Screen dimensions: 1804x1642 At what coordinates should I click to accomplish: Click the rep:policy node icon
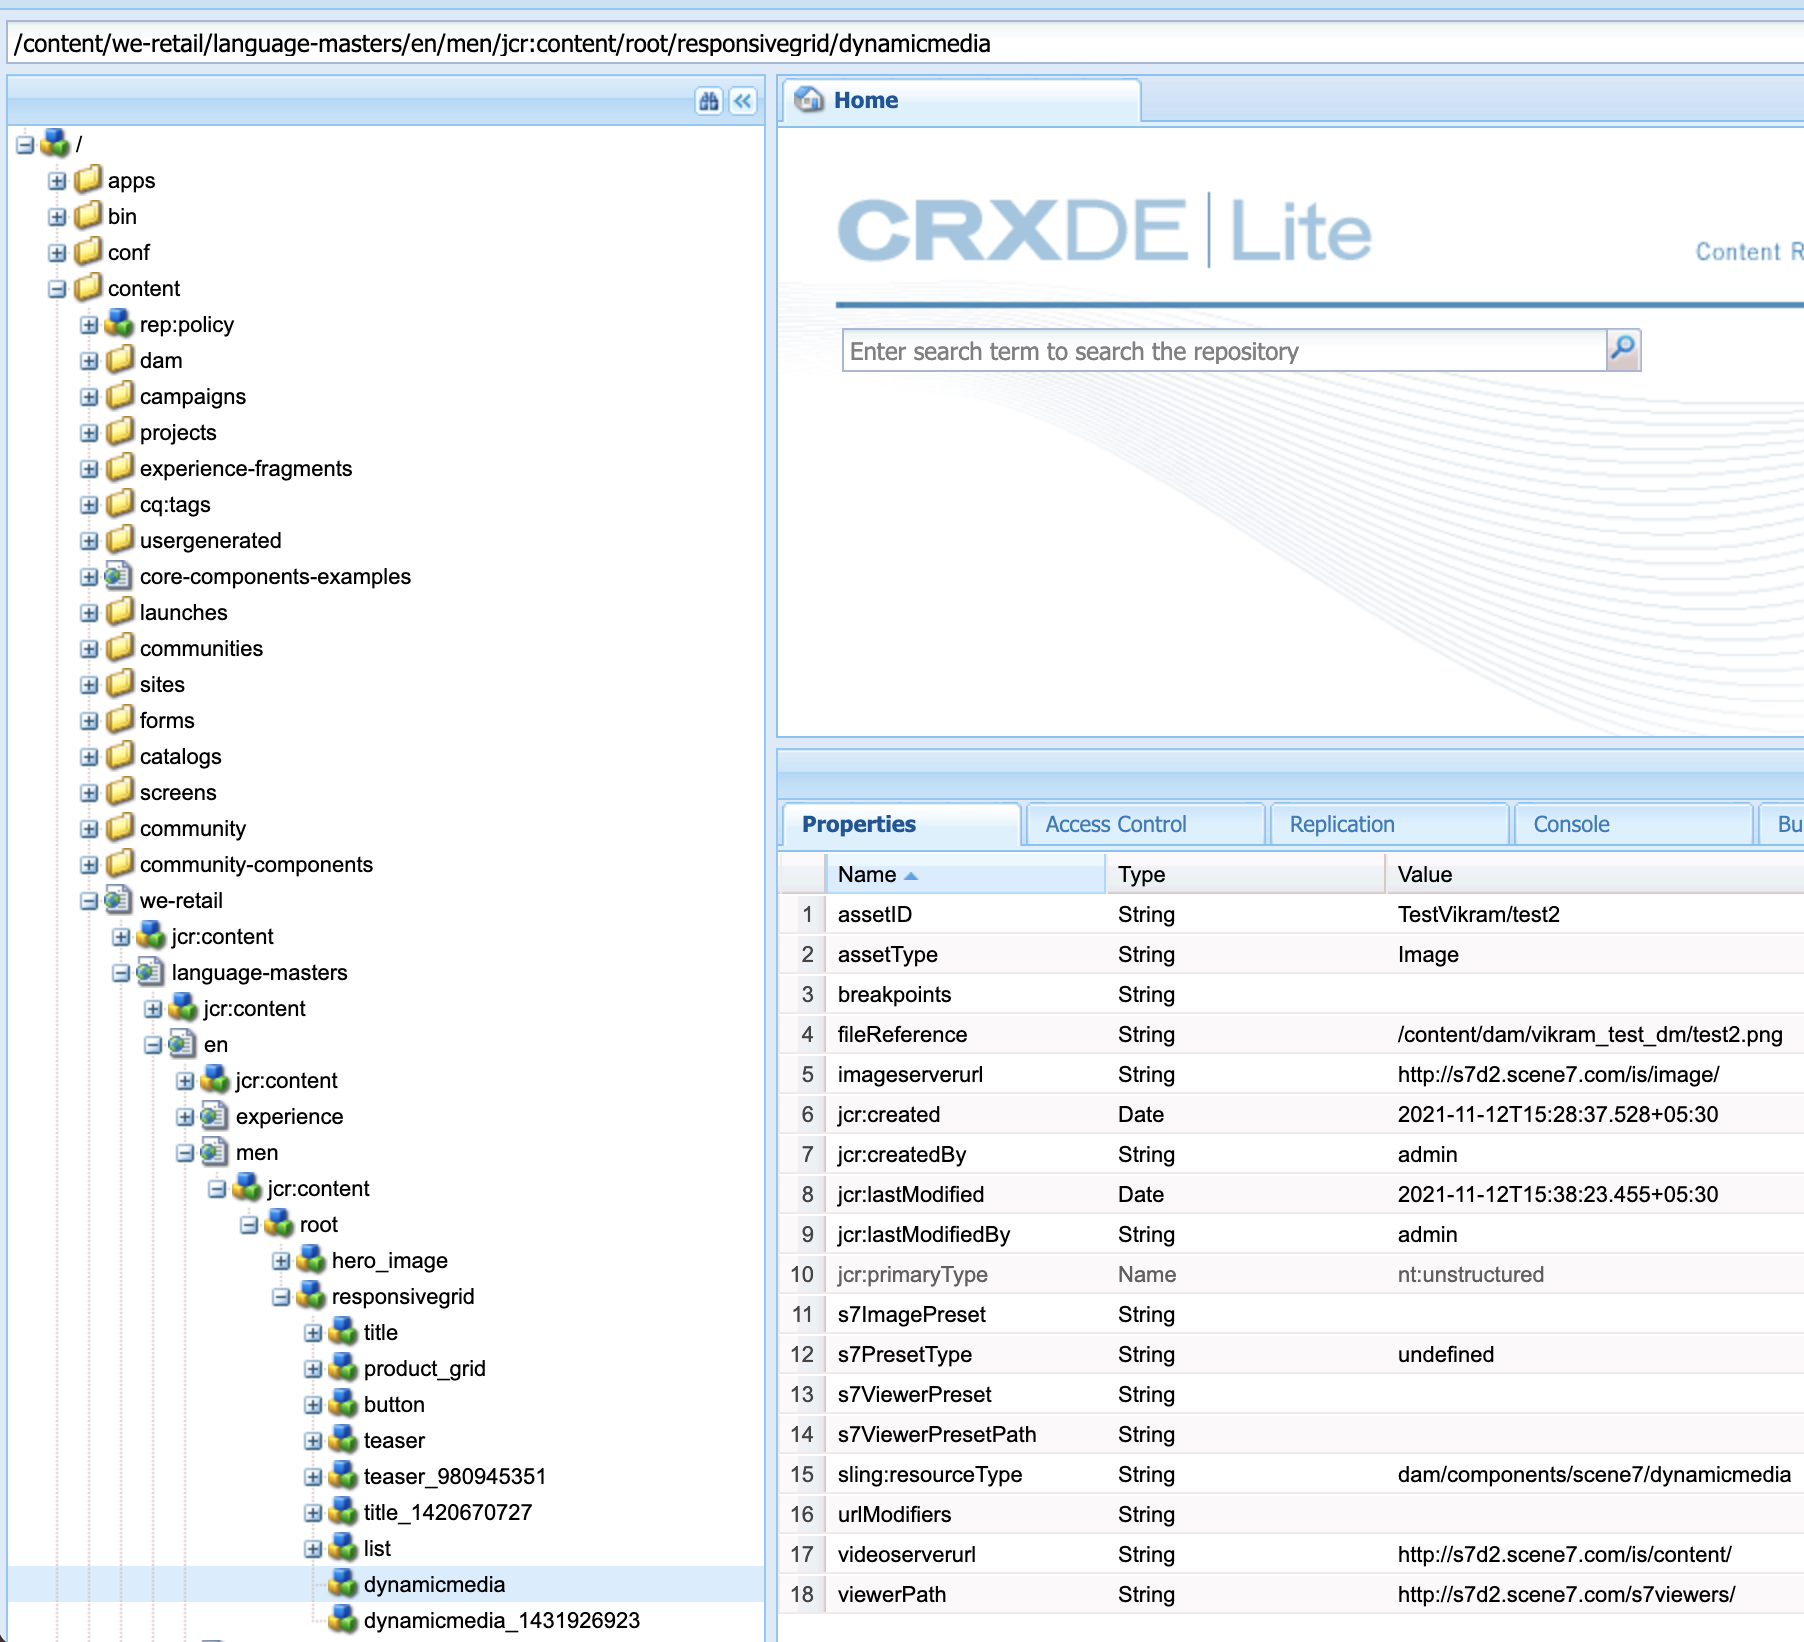point(118,324)
